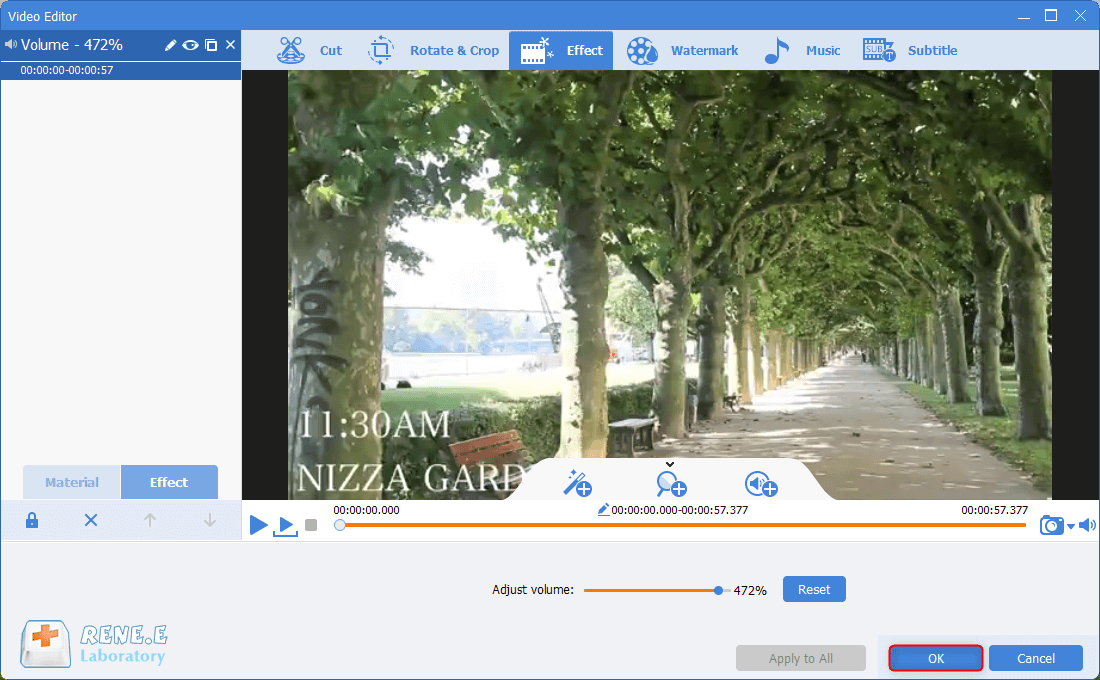The image size is (1100, 680).
Task: Click the duplicate icon next to Volume
Action: click(x=211, y=45)
